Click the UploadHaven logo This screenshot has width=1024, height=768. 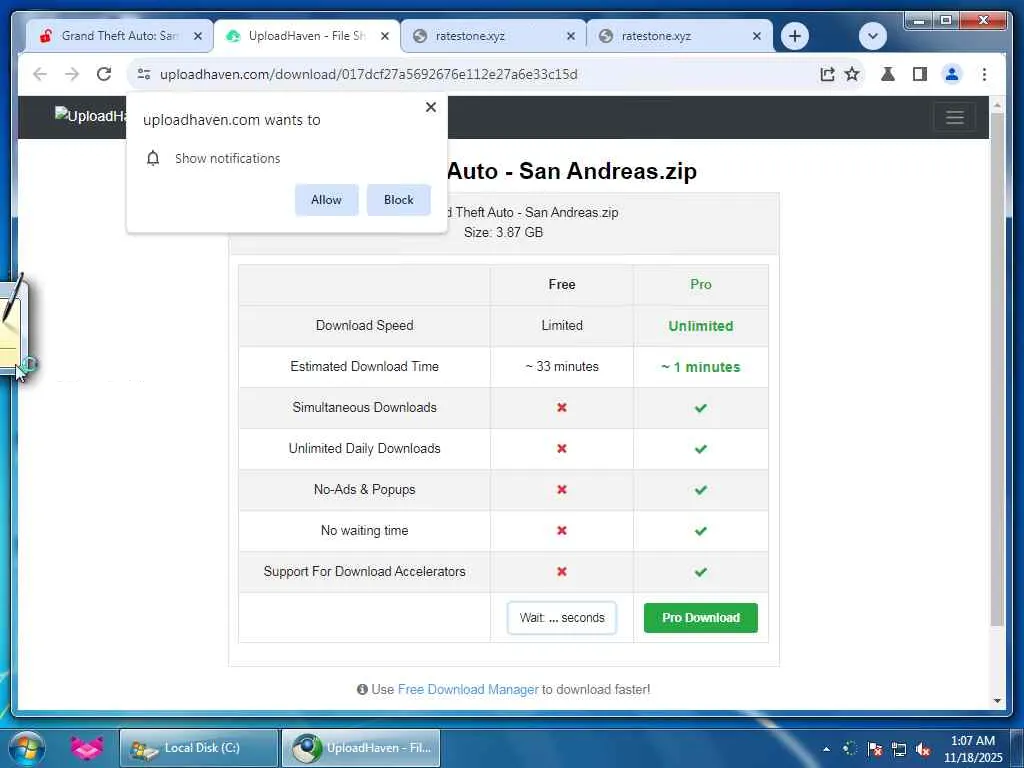[90, 116]
